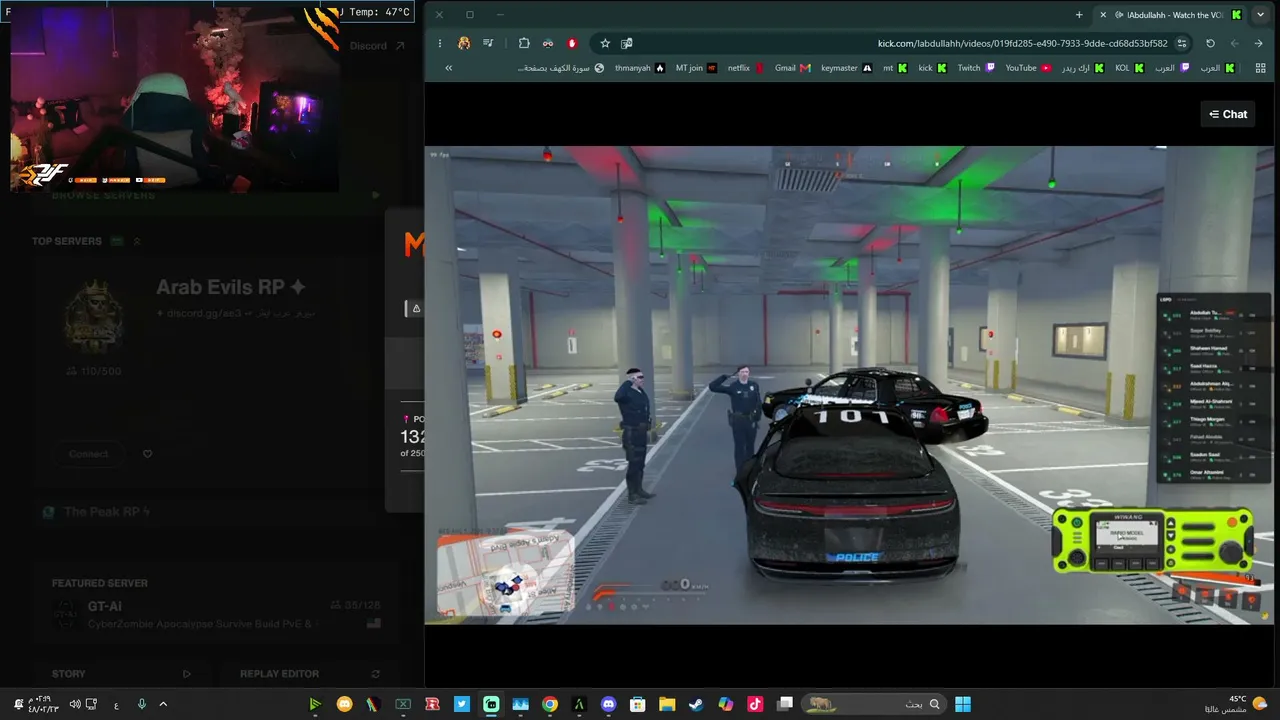Image resolution: width=1280 pixels, height=720 pixels.
Task: Select the lAbdullahh Watch the VOD tab
Action: [1170, 14]
